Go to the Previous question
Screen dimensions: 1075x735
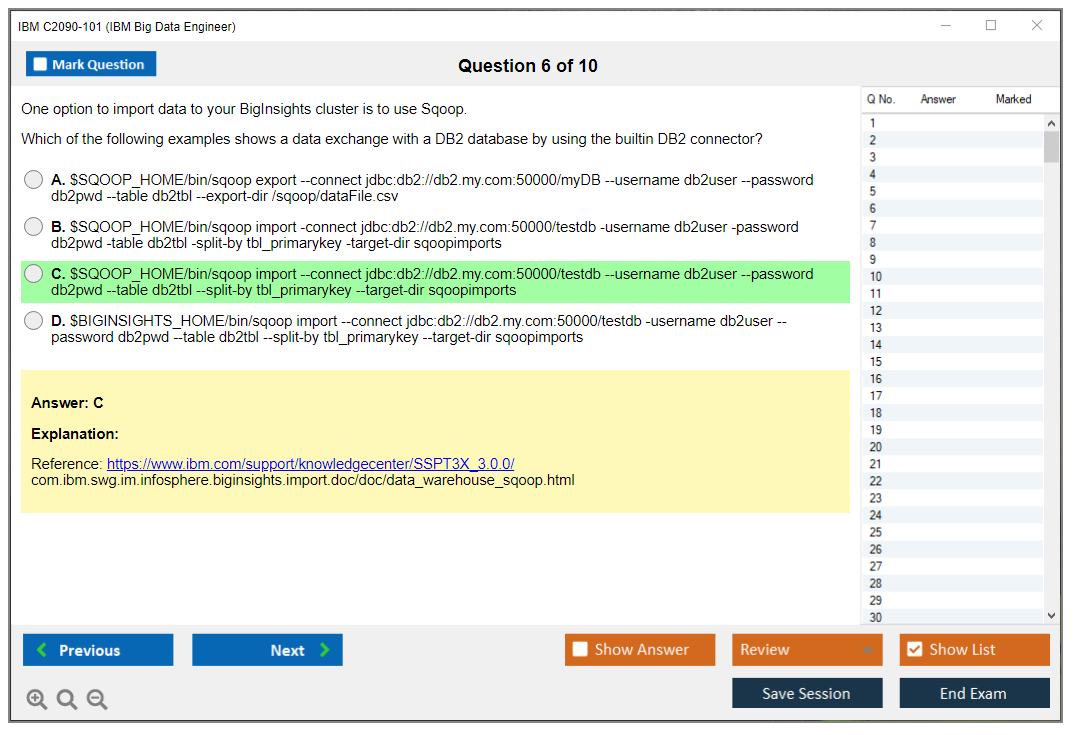(98, 650)
